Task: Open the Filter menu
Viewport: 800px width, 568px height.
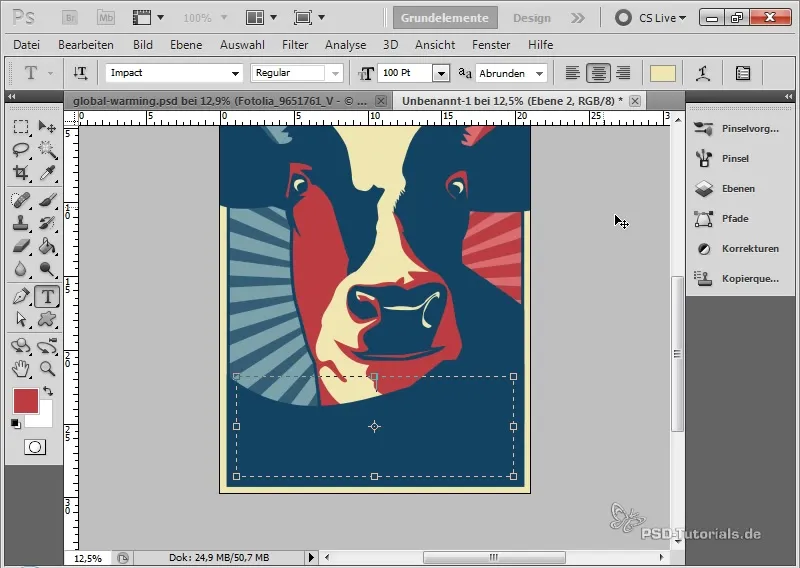Action: pos(295,45)
